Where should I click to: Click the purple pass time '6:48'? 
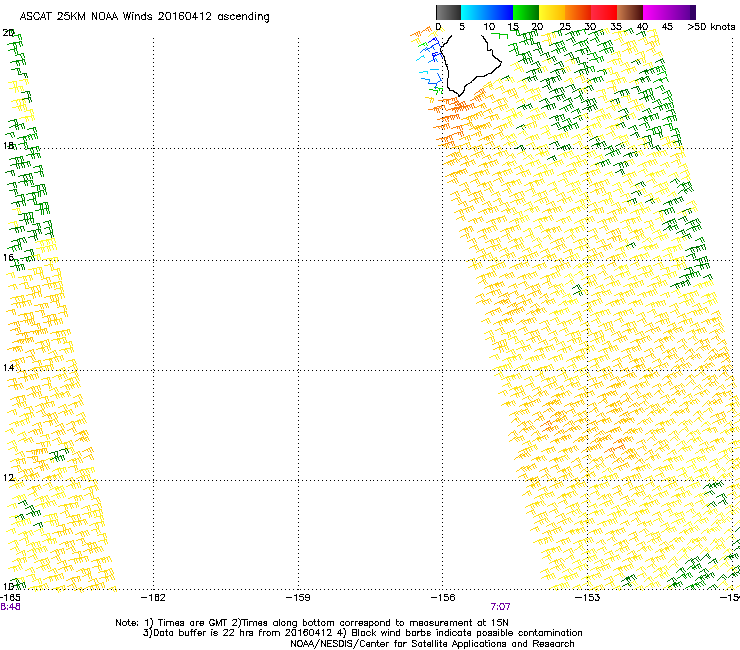pyautogui.click(x=10, y=607)
